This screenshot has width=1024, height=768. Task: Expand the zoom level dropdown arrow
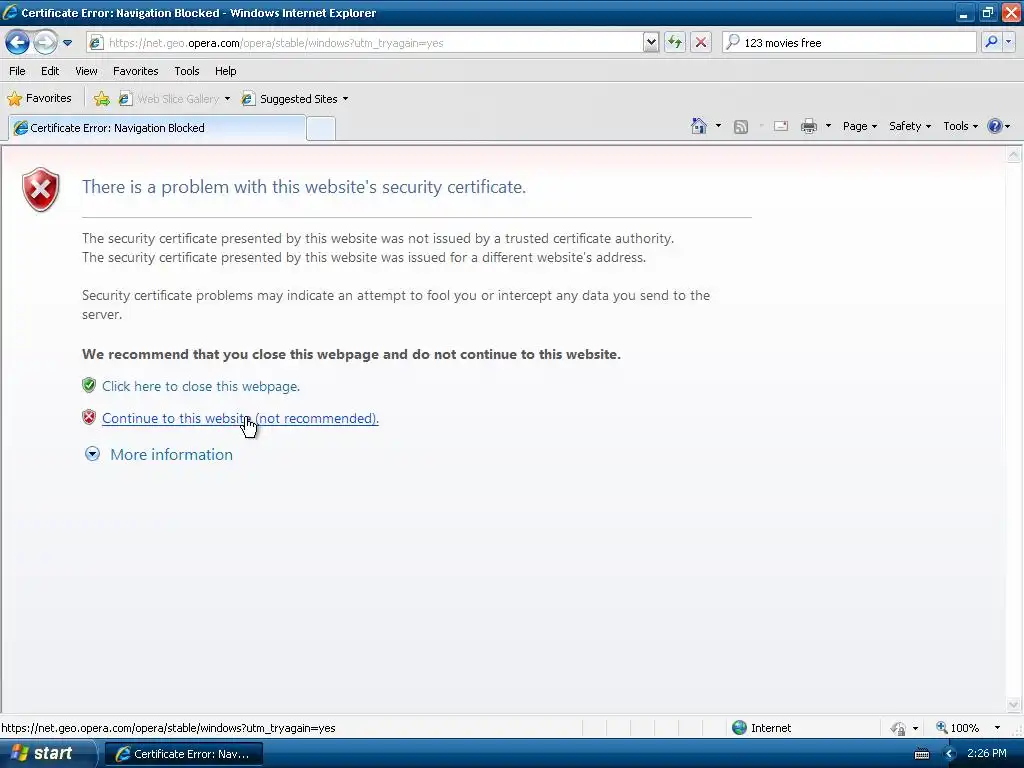[x=997, y=728]
